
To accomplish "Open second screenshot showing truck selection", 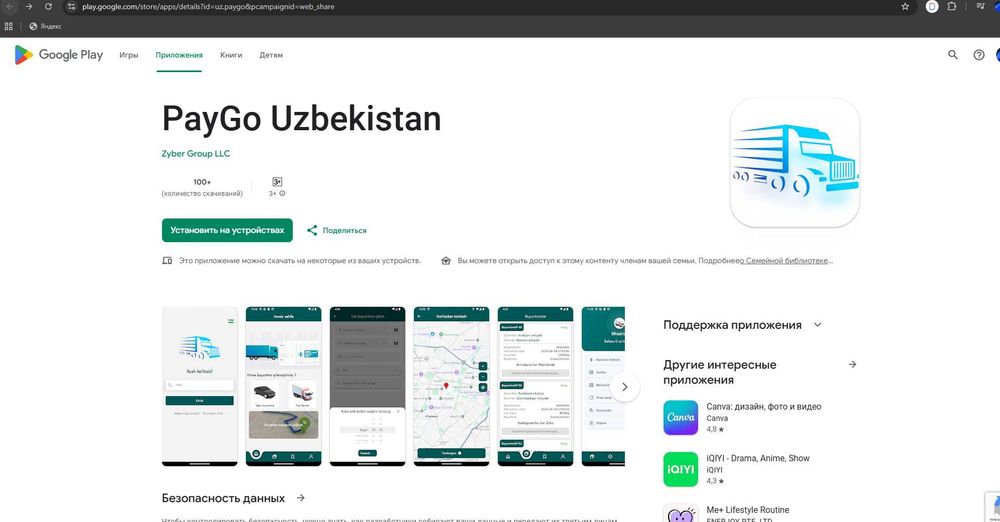I will pyautogui.click(x=284, y=386).
